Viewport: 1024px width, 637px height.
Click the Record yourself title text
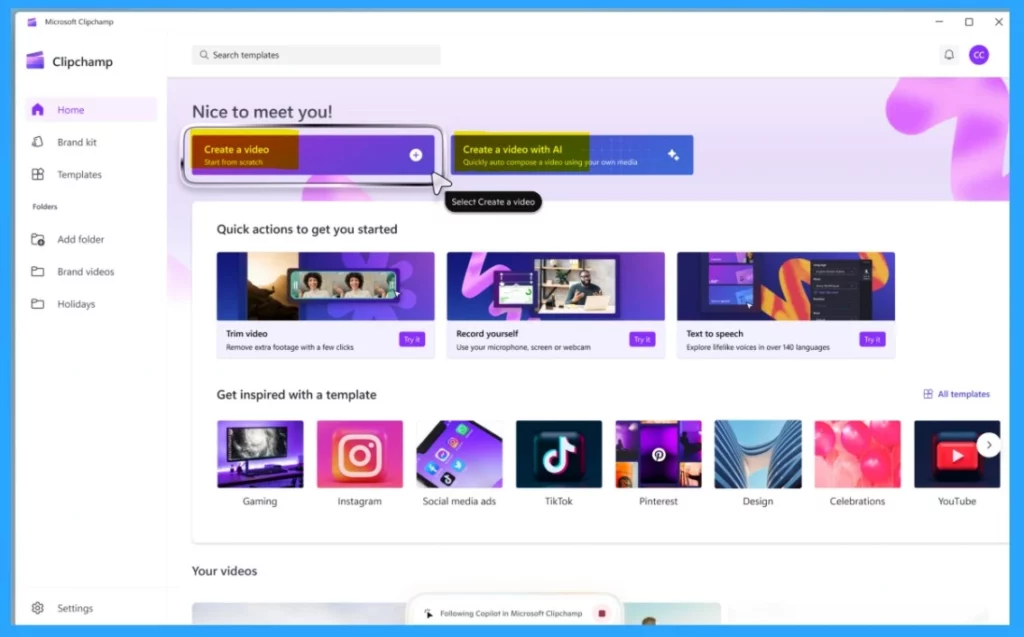tap(487, 333)
